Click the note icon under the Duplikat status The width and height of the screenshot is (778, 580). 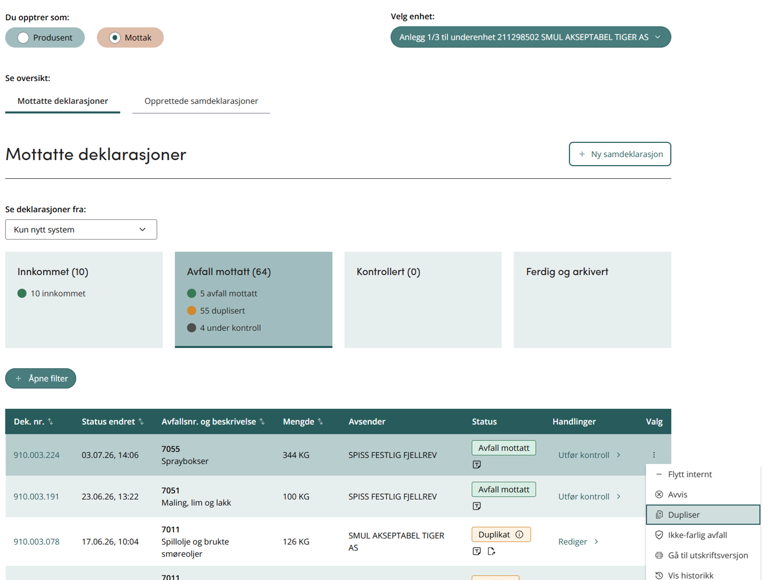[477, 551]
